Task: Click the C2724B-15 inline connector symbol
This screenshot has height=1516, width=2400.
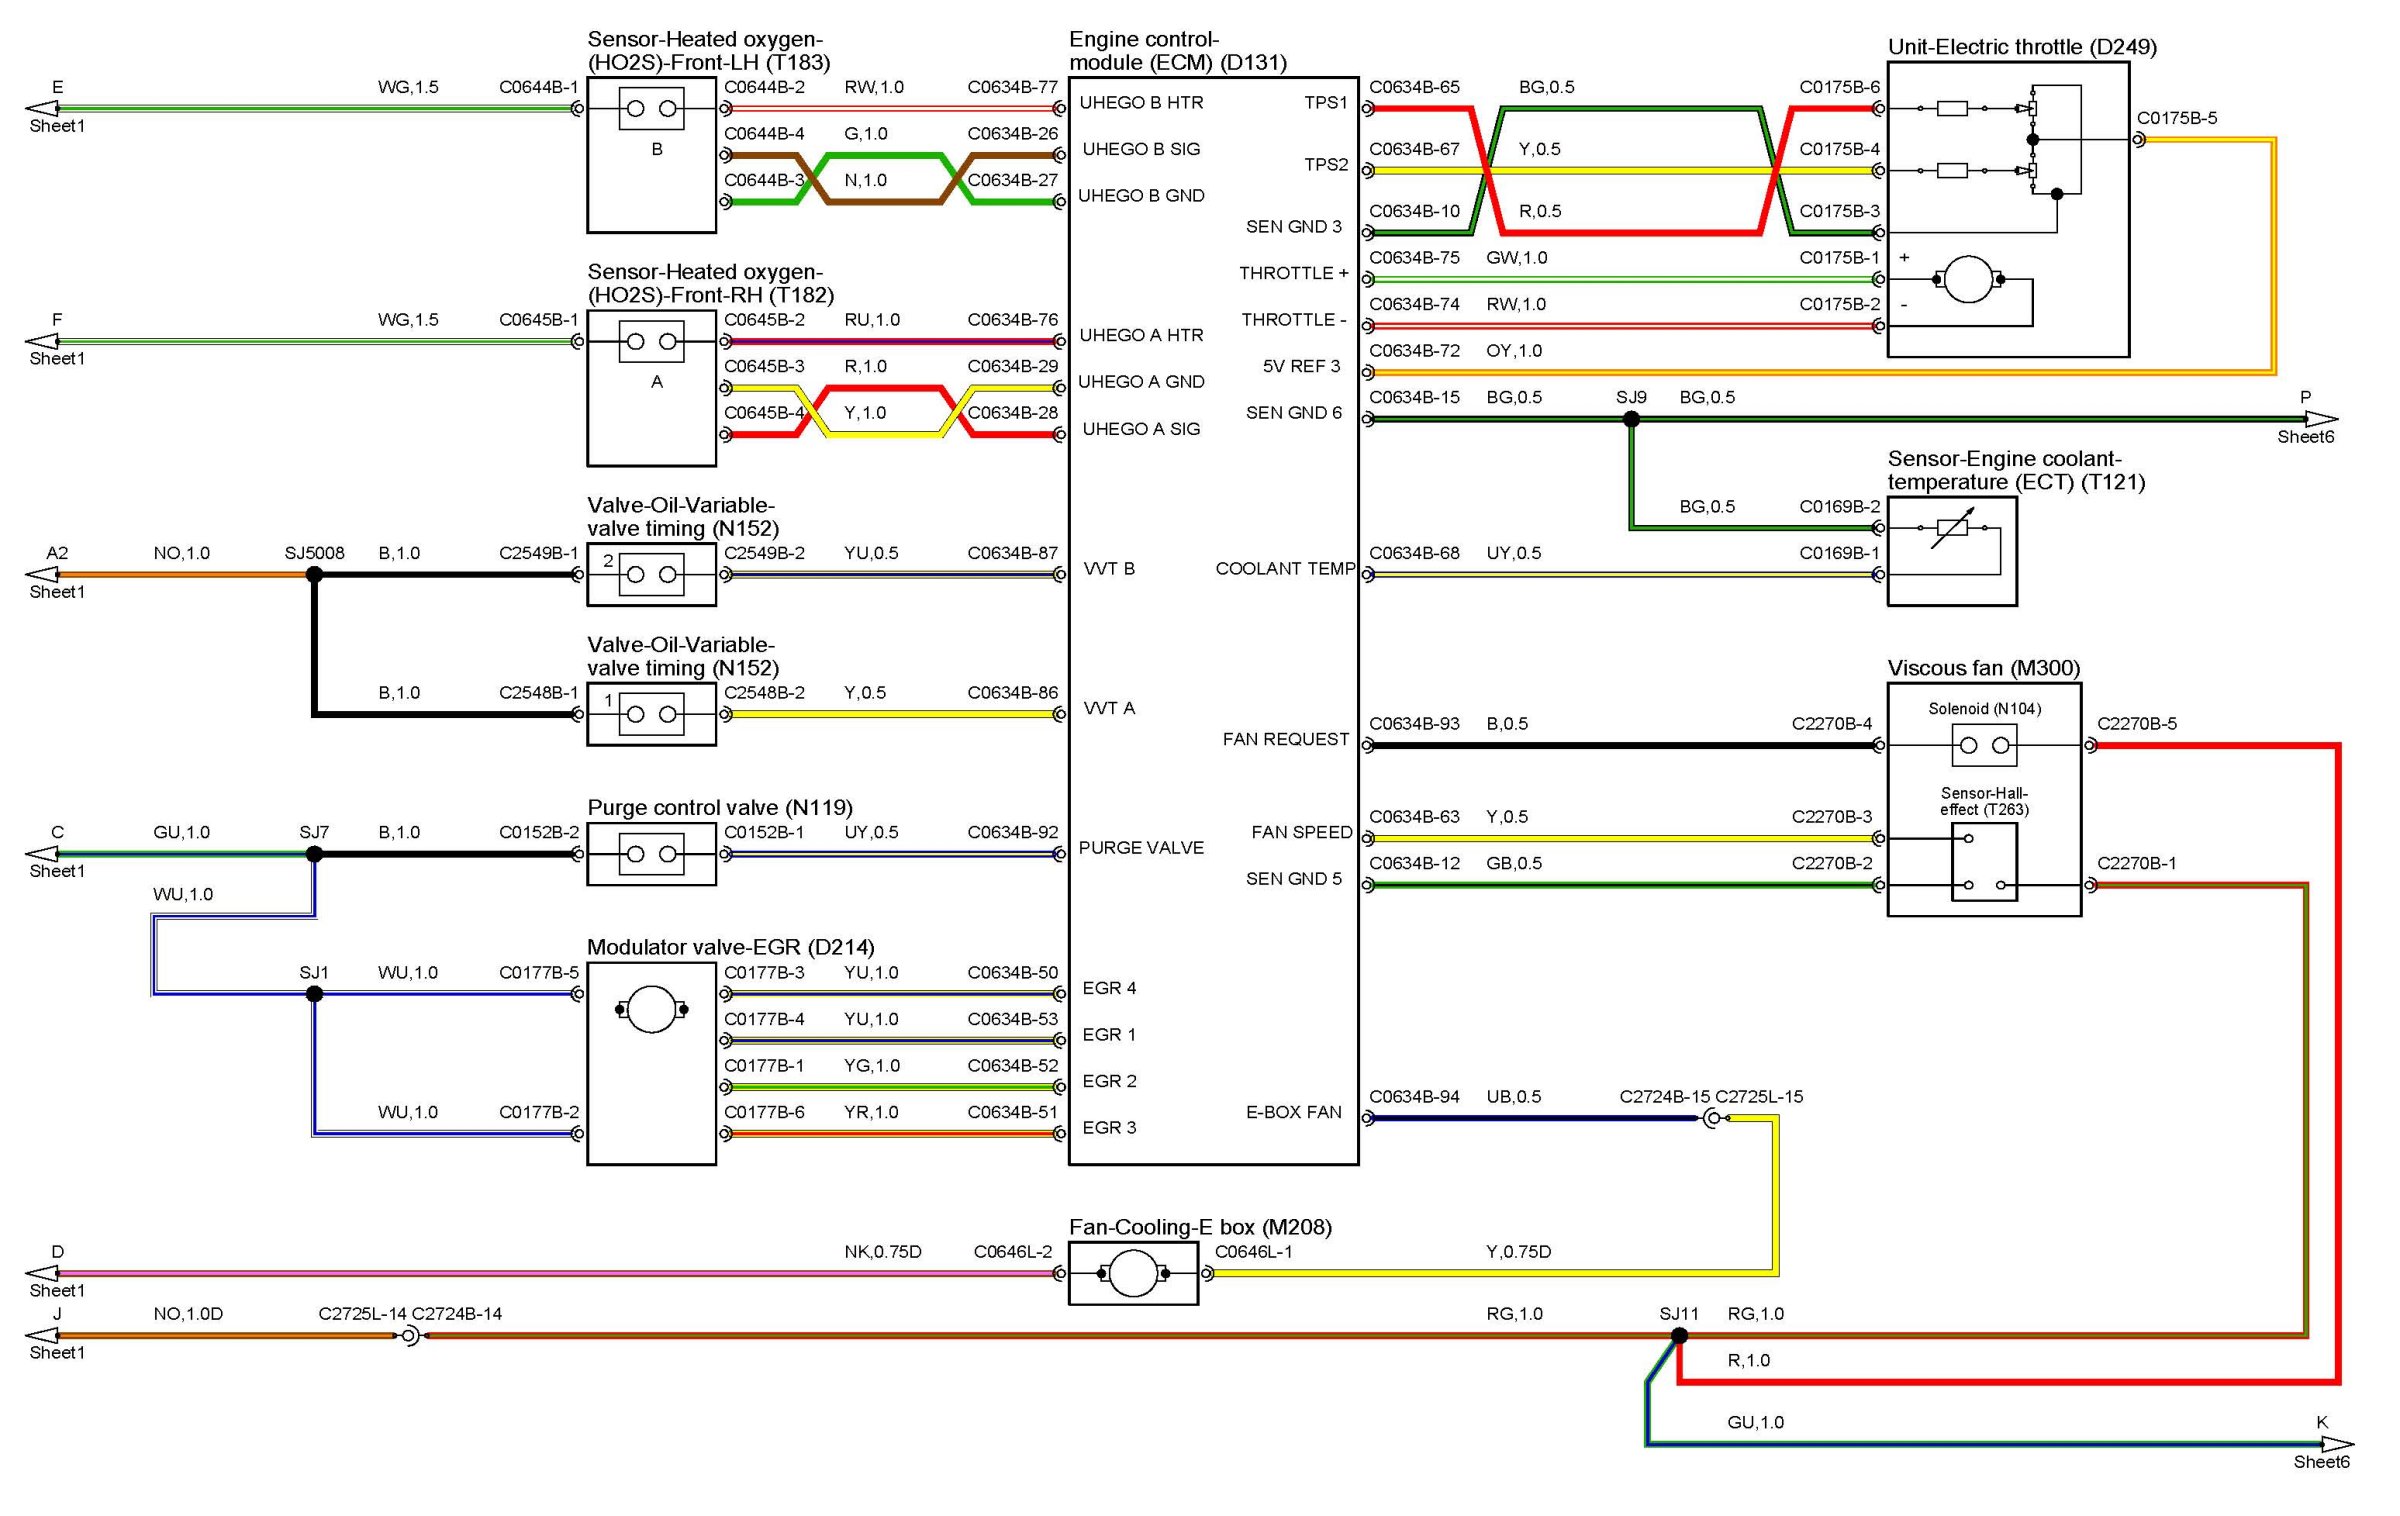Action: (1712, 1118)
